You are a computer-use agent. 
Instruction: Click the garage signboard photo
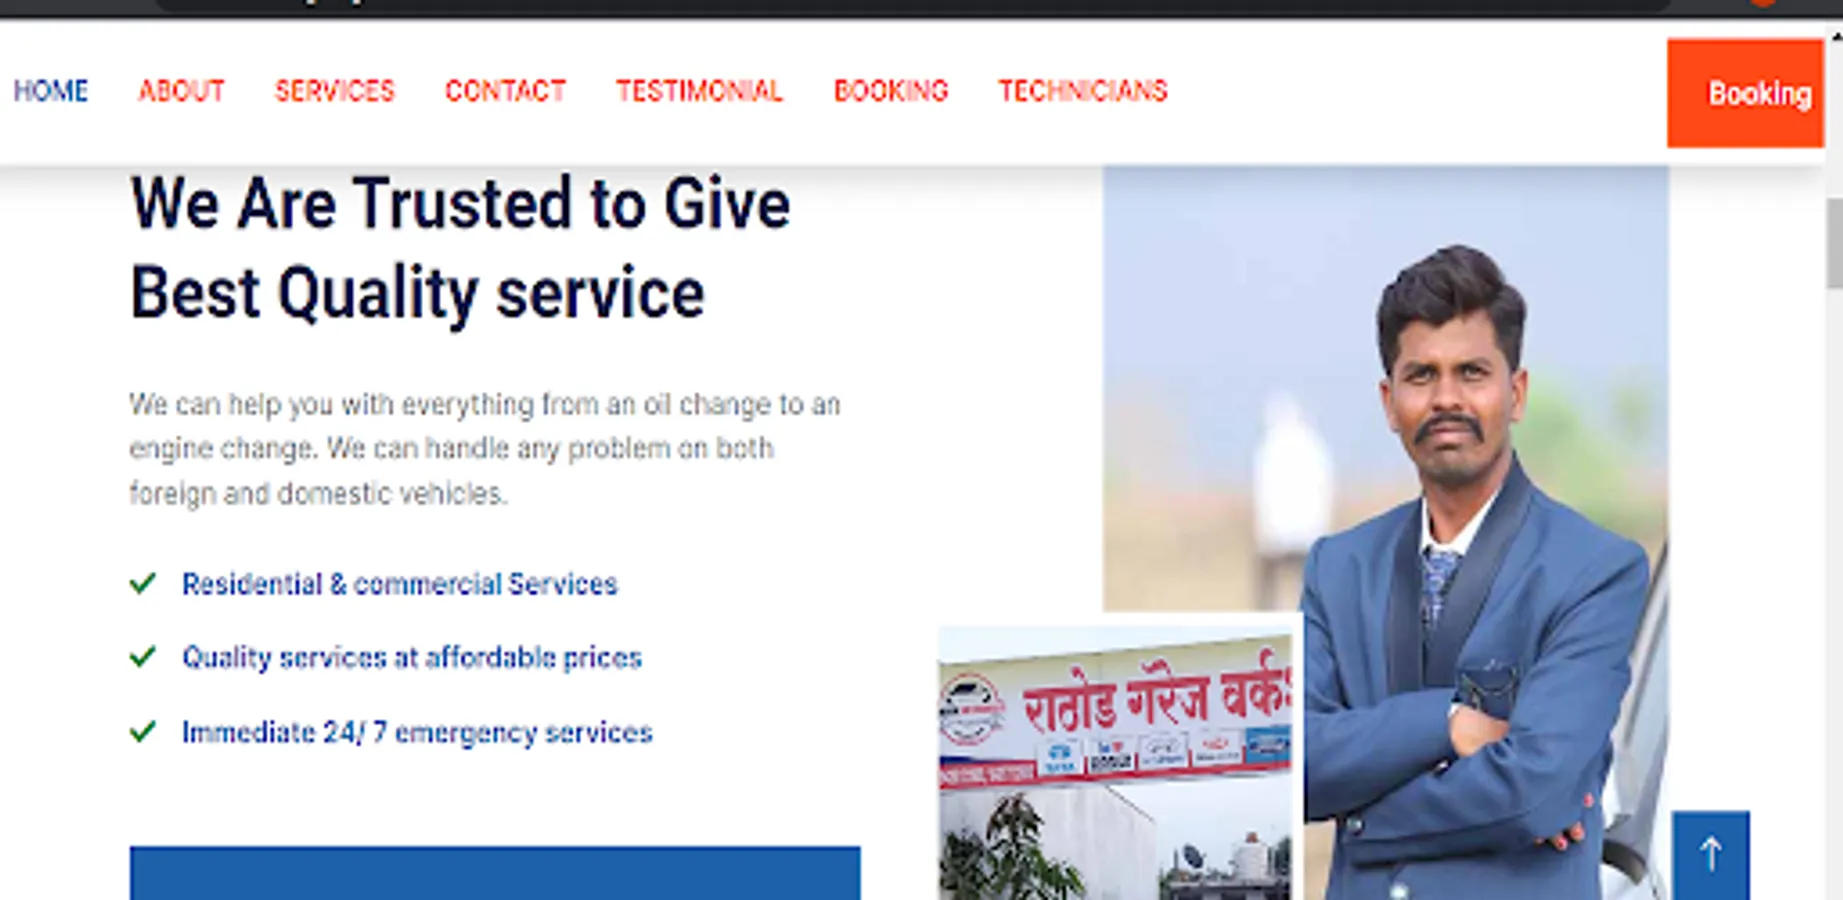(x=1118, y=763)
